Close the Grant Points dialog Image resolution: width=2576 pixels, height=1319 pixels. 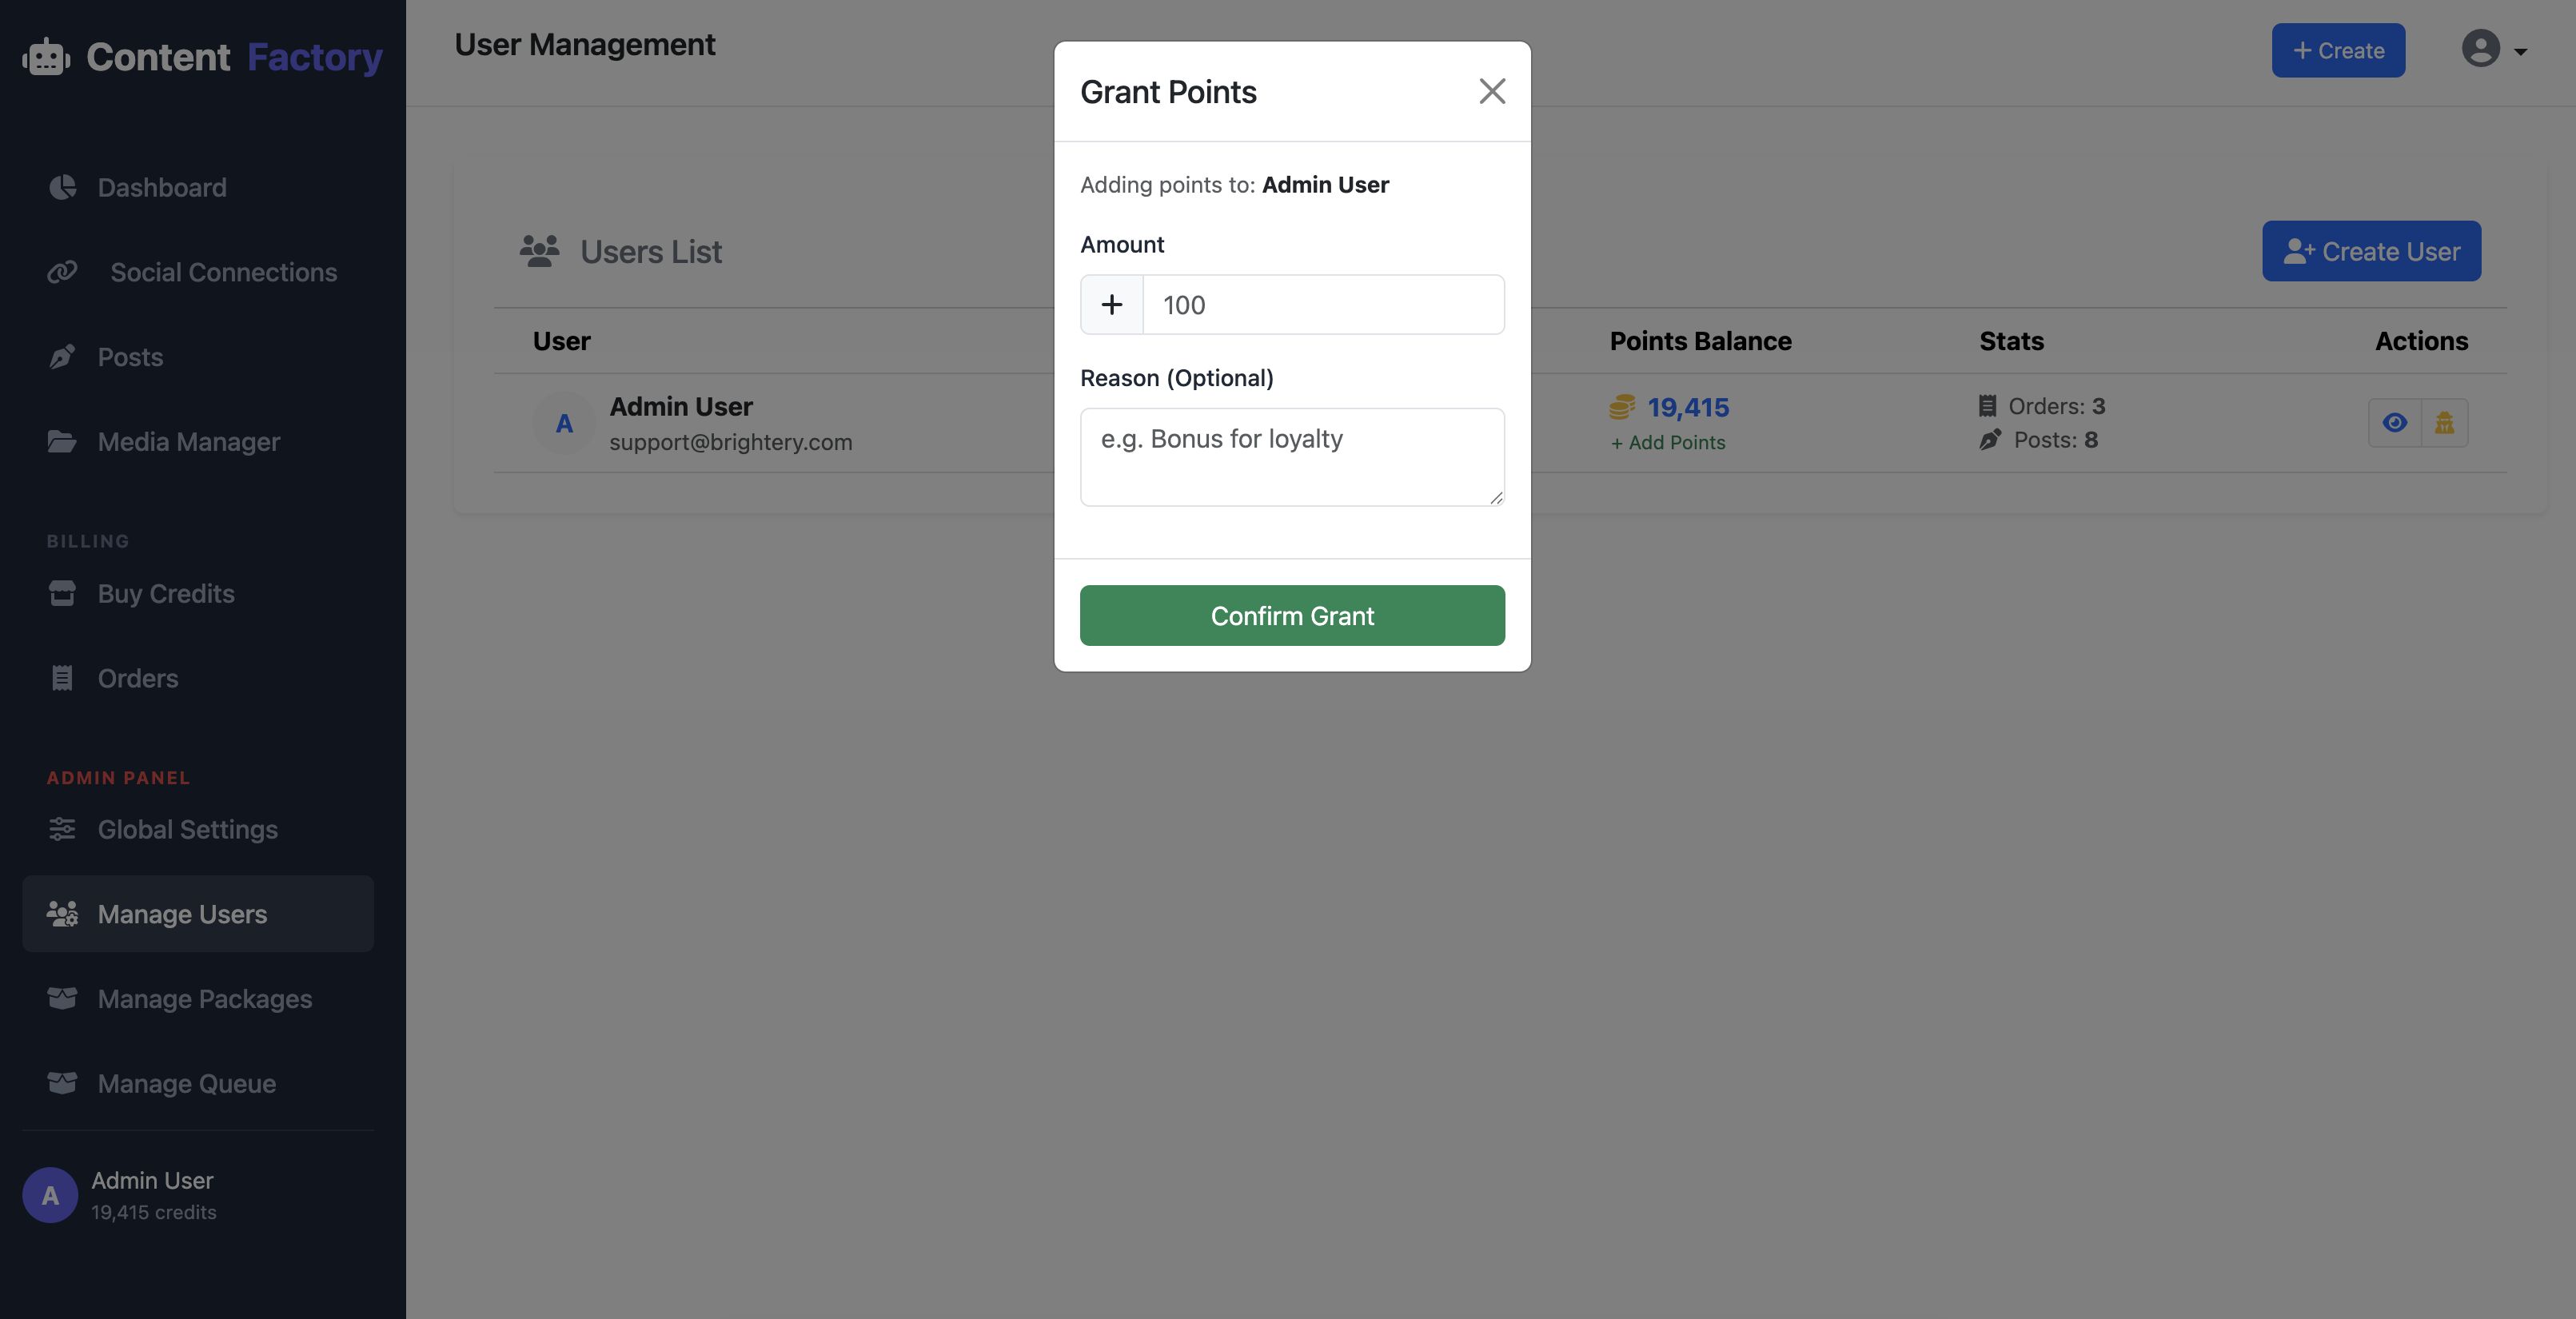click(1491, 91)
